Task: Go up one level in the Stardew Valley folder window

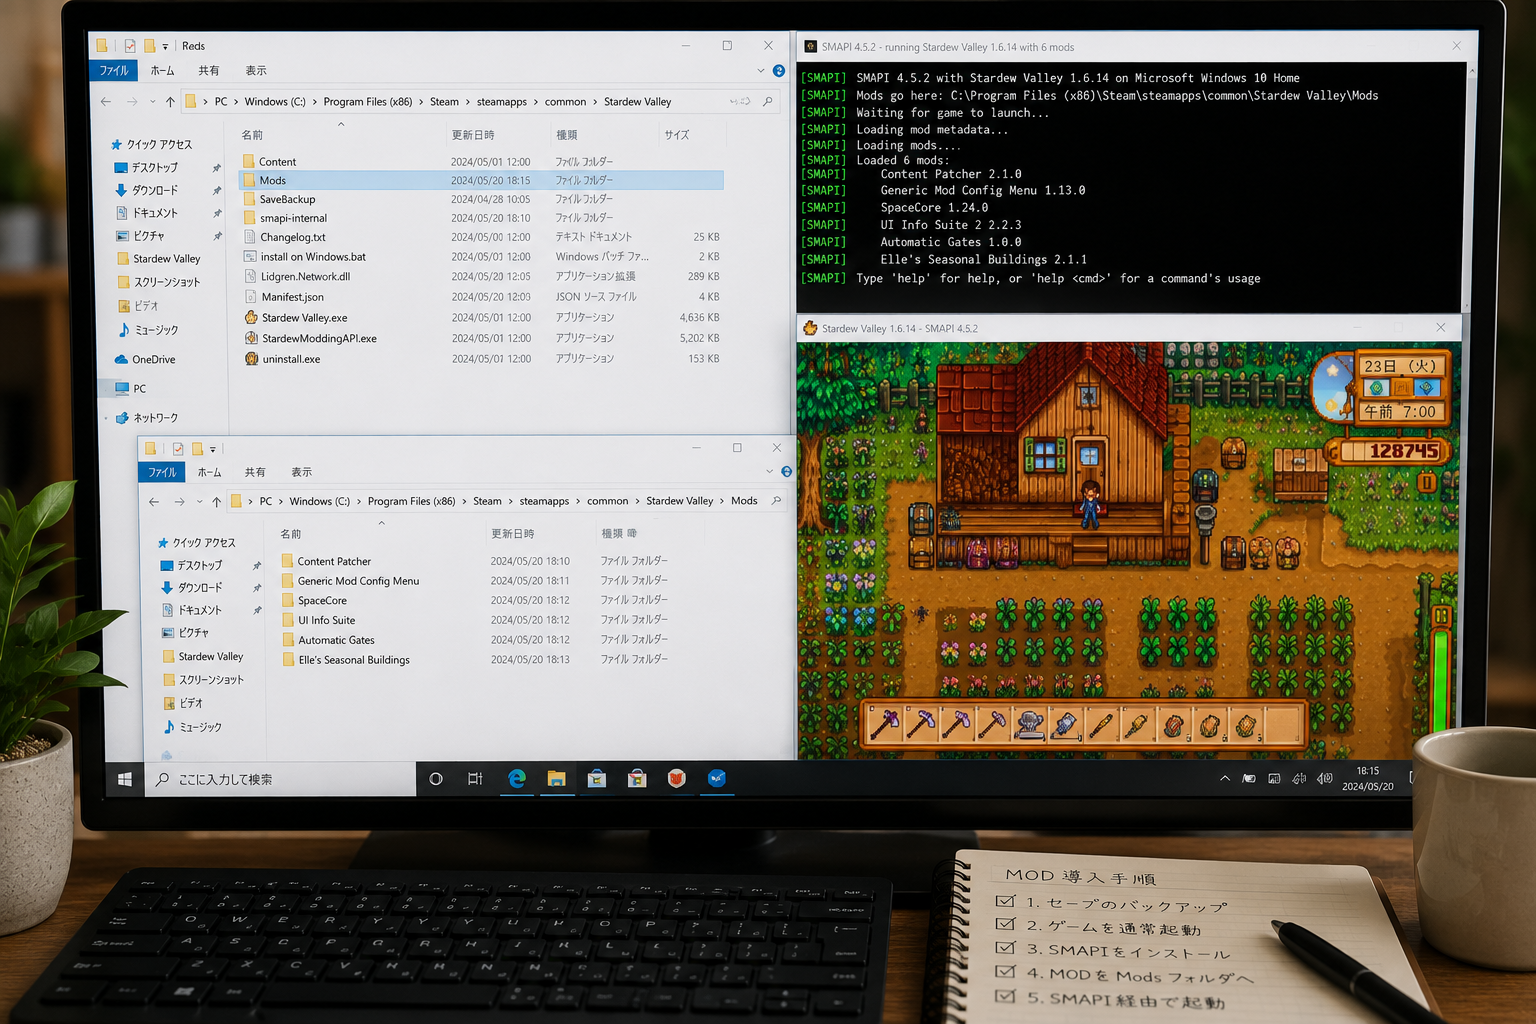Action: point(170,102)
